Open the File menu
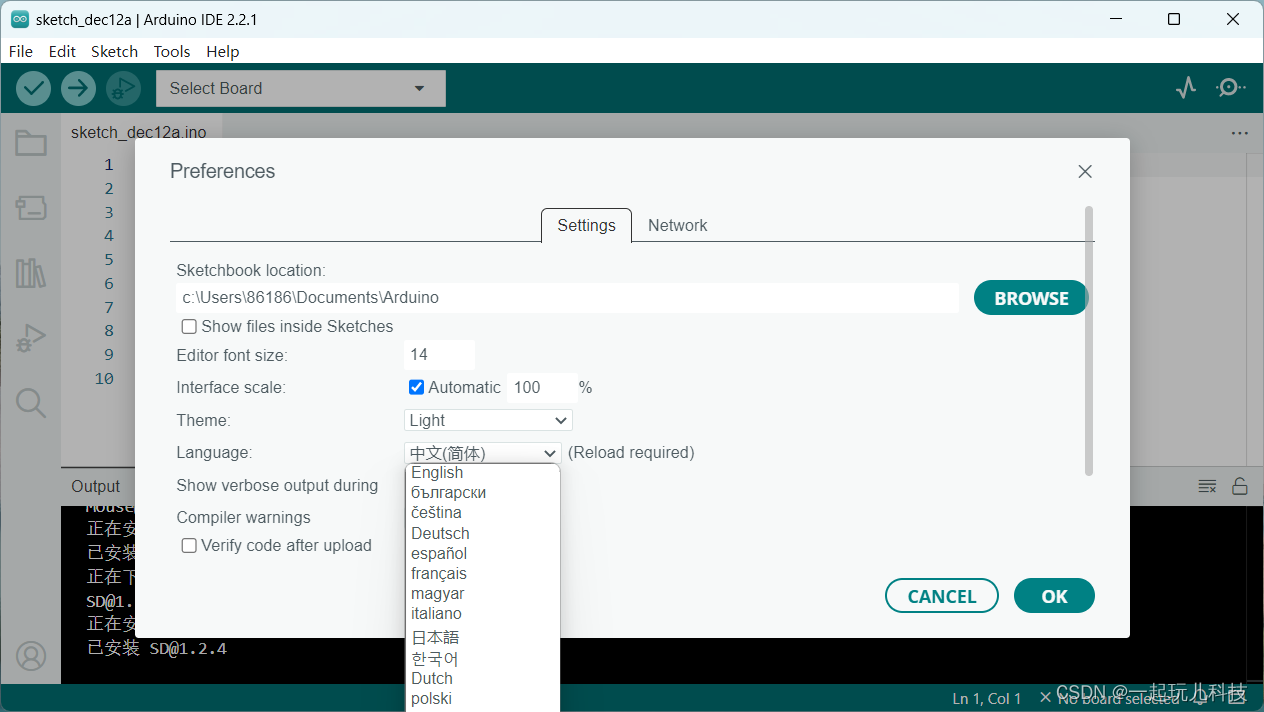 [x=21, y=52]
